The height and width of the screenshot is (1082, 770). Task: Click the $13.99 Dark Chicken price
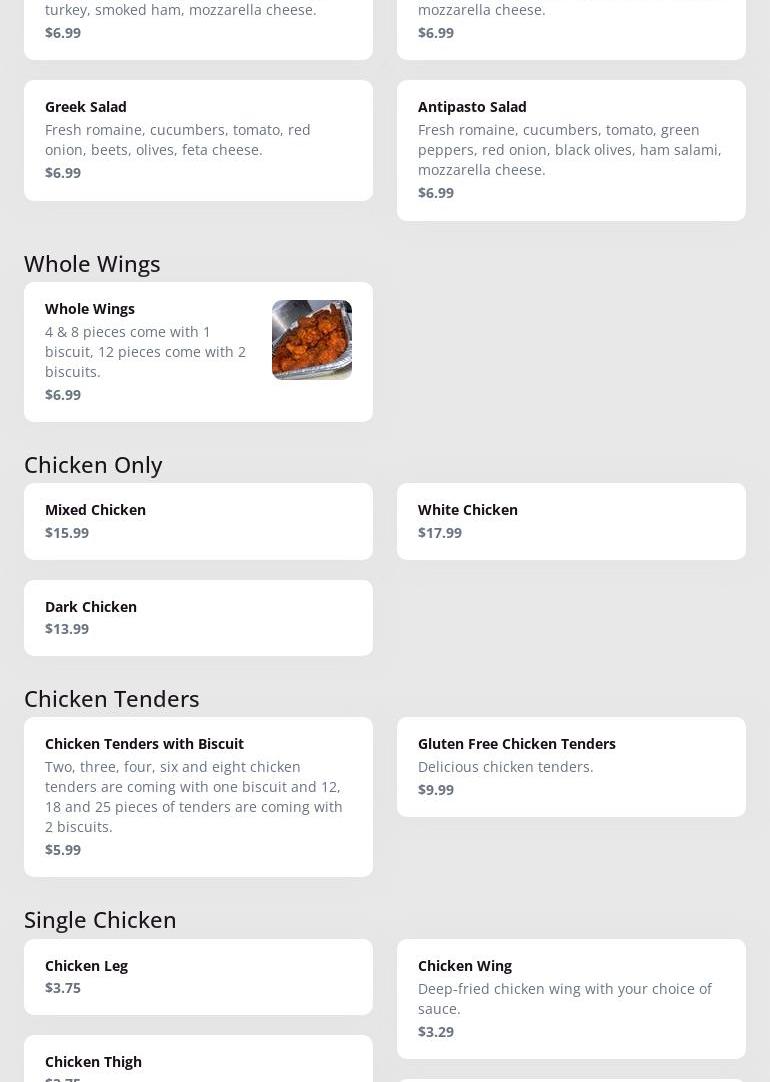click(67, 629)
